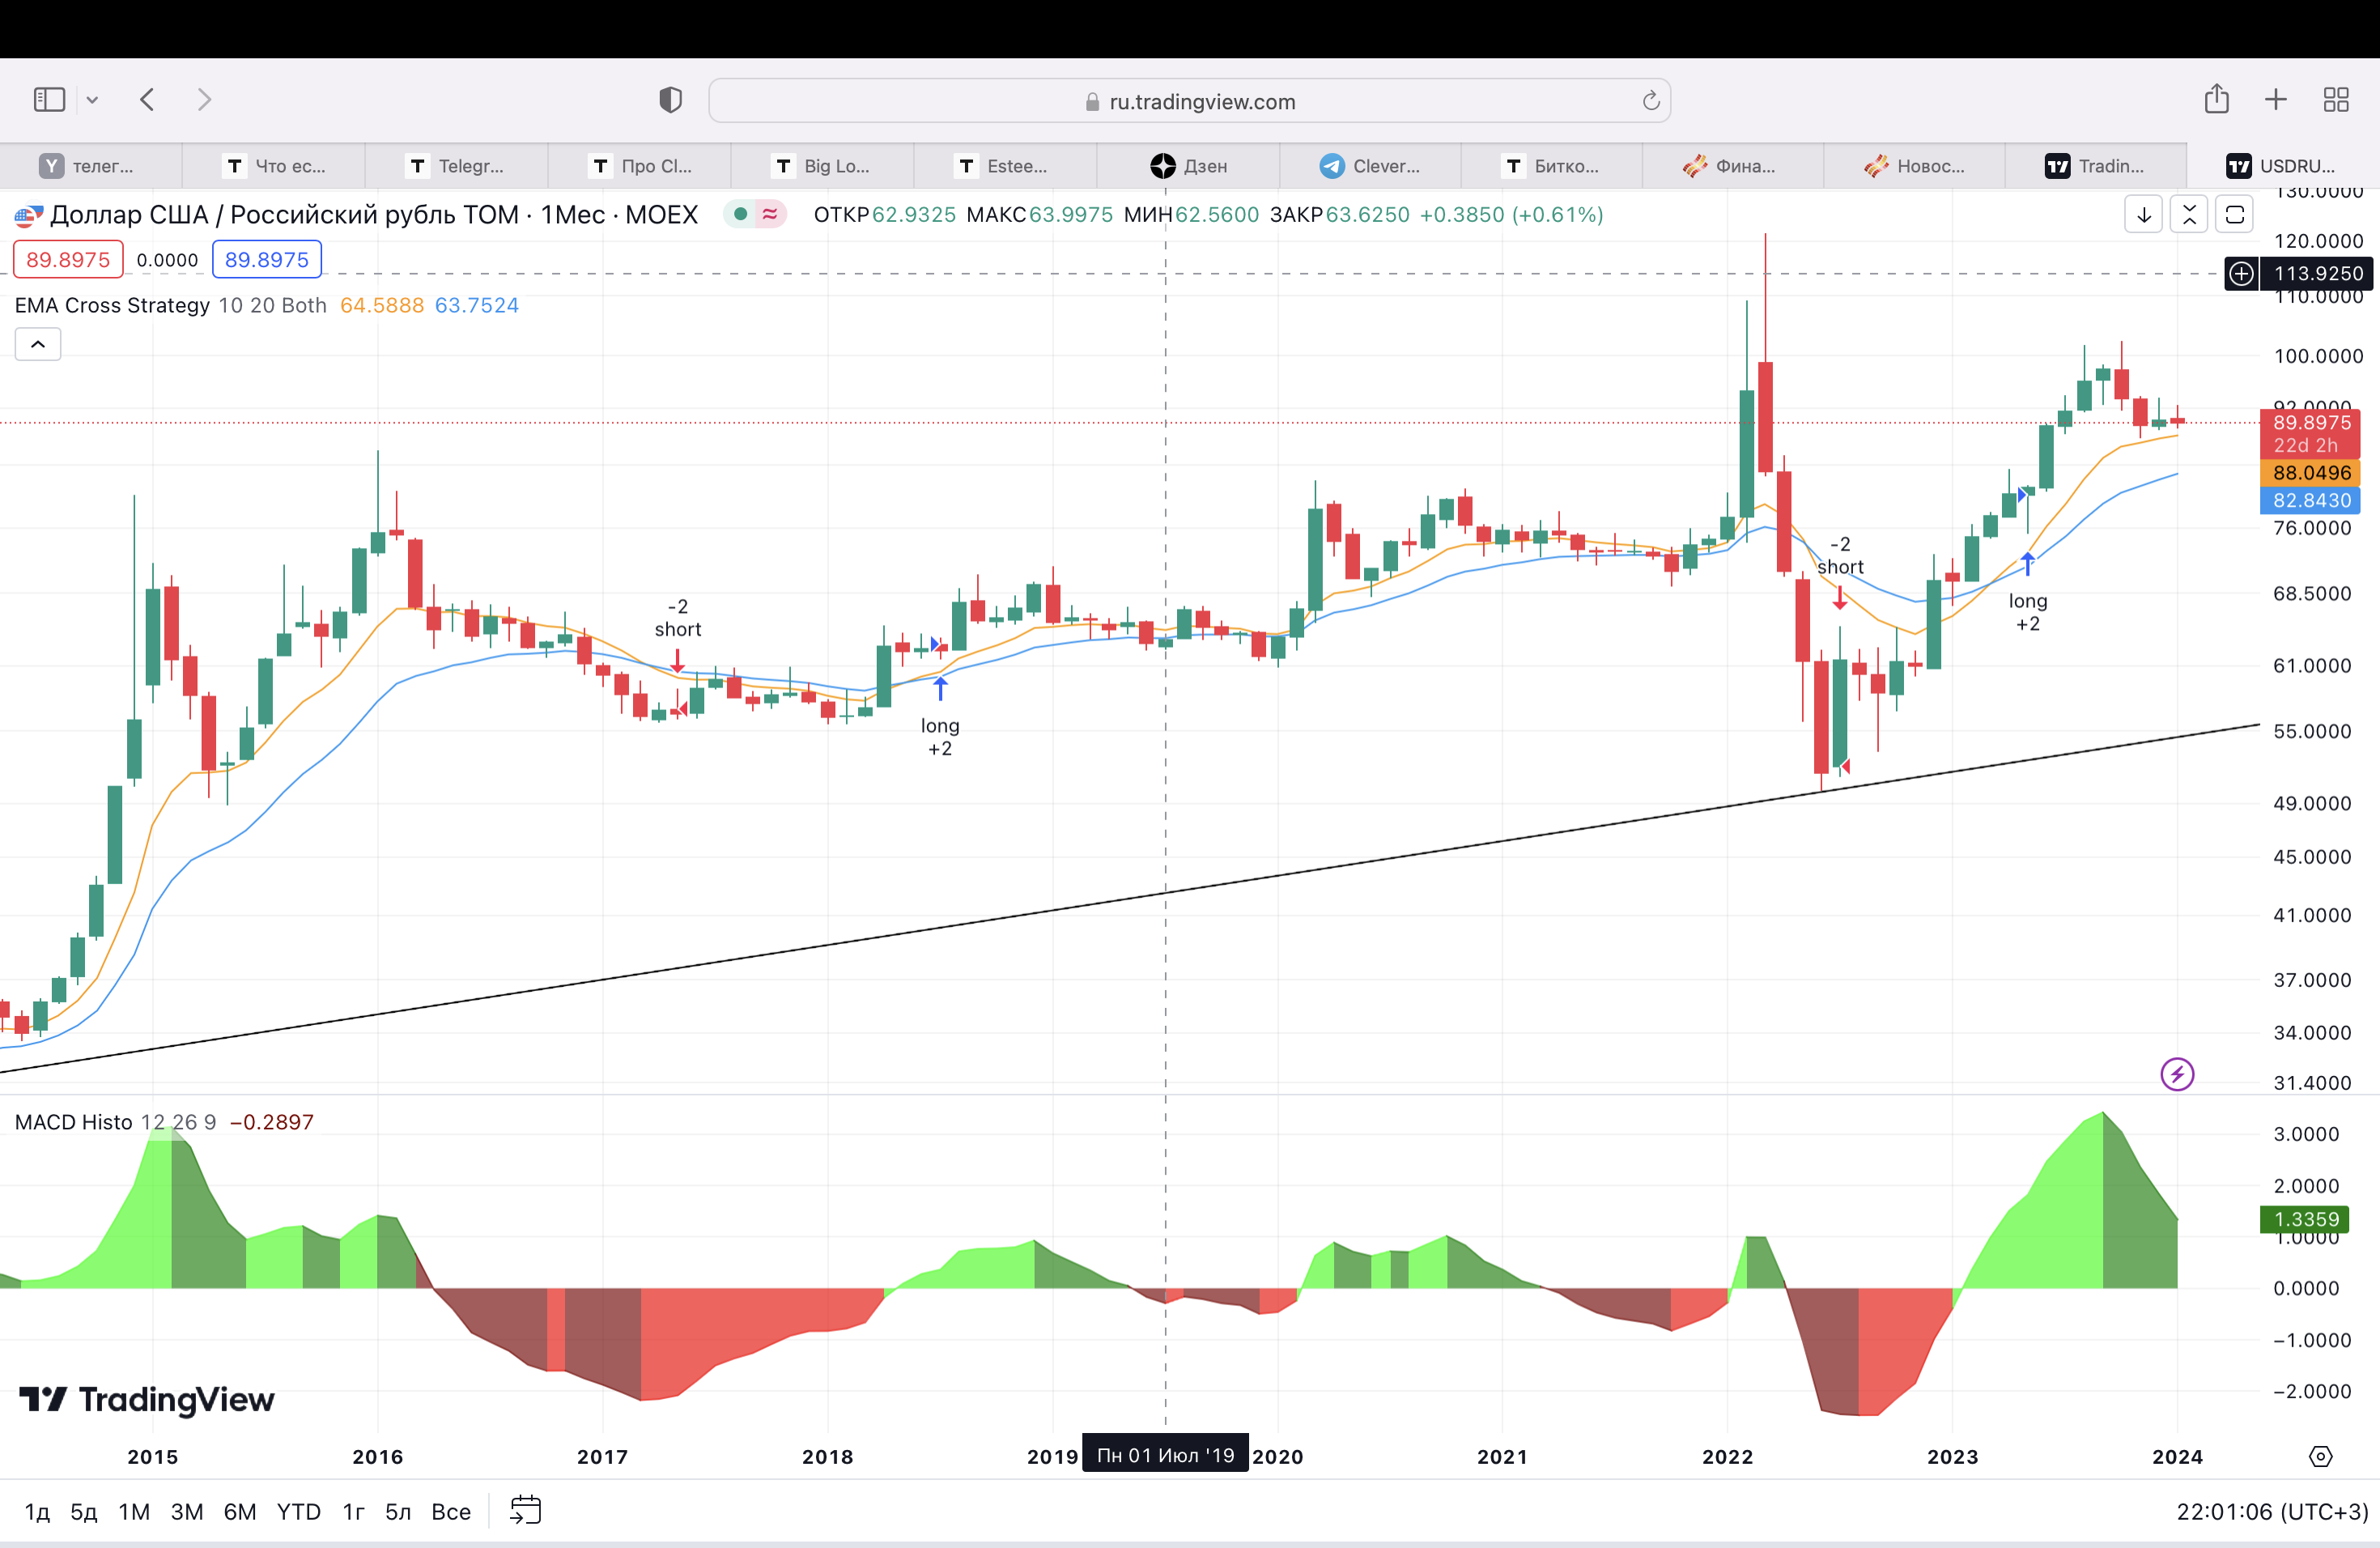Open a new tab with the plus icon
Image resolution: width=2380 pixels, height=1548 pixels.
(x=2275, y=100)
